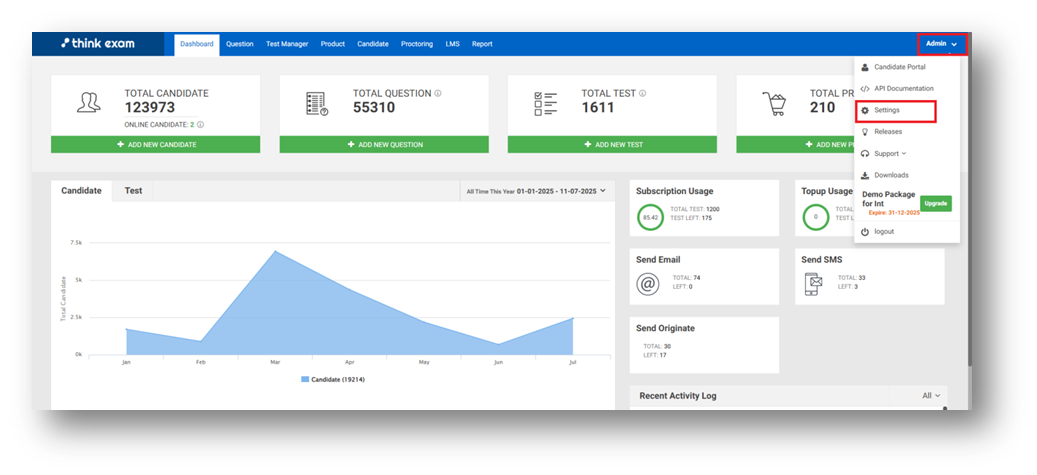Open the Test Manager menu
The width and height of the screenshot is (1037, 475).
(x=287, y=44)
